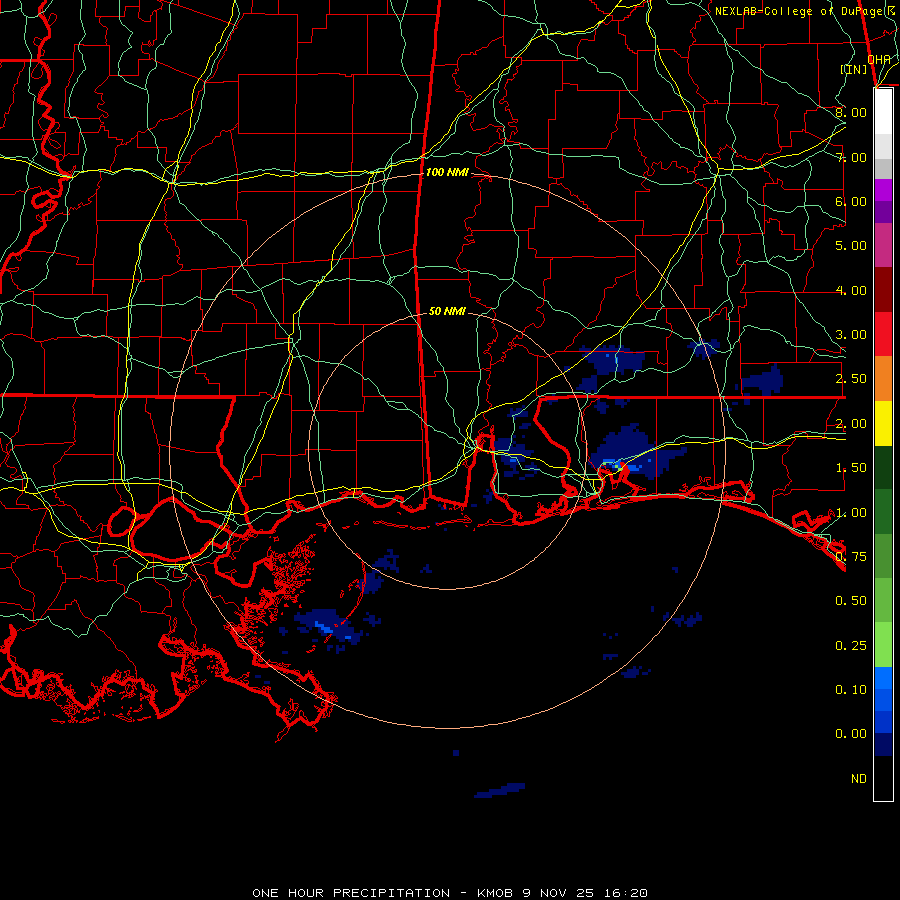Select the 5.00 legend value
This screenshot has width=900, height=900.
pyautogui.click(x=851, y=246)
